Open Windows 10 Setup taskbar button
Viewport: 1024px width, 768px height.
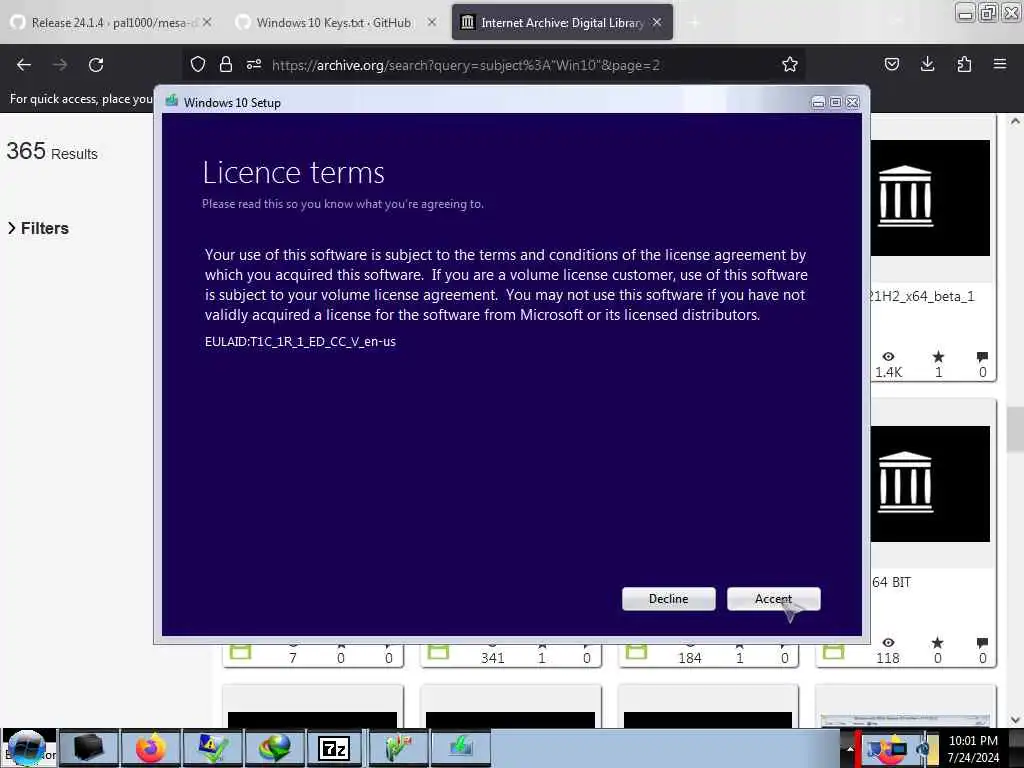point(461,748)
